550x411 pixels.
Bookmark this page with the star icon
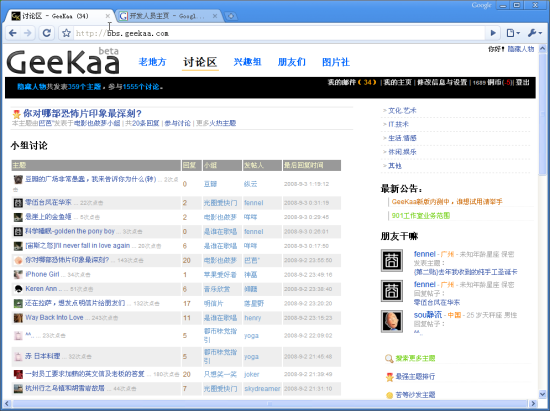pos(66,33)
